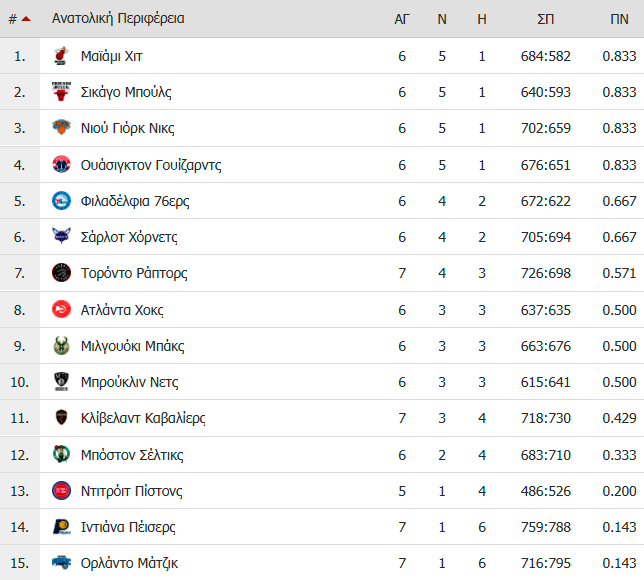Click the Boston Celtics logo icon
The image size is (644, 580).
[61, 455]
